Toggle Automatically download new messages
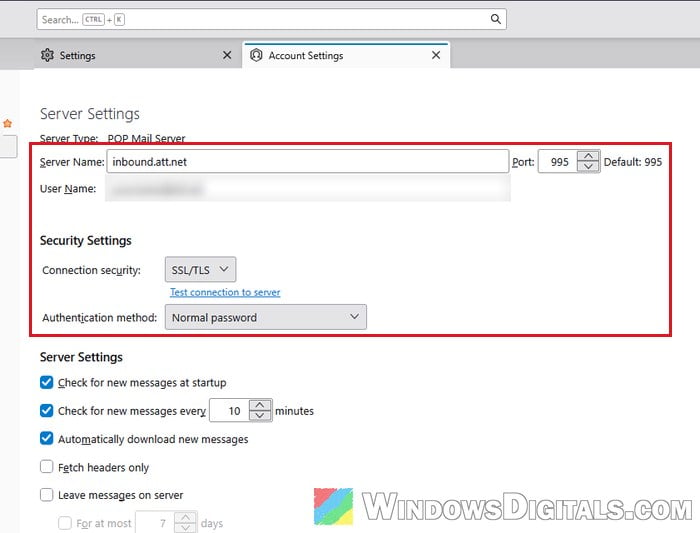Image resolution: width=700 pixels, height=533 pixels. (46, 439)
